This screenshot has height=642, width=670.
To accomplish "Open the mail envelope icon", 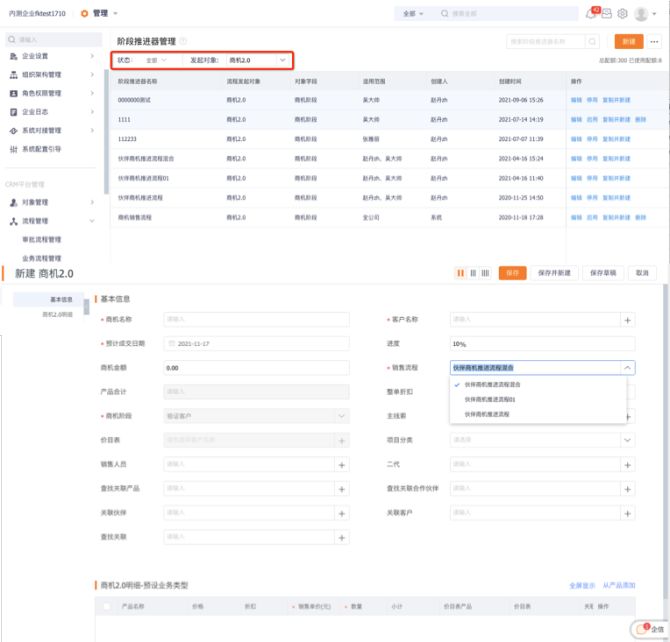I will coord(606,14).
